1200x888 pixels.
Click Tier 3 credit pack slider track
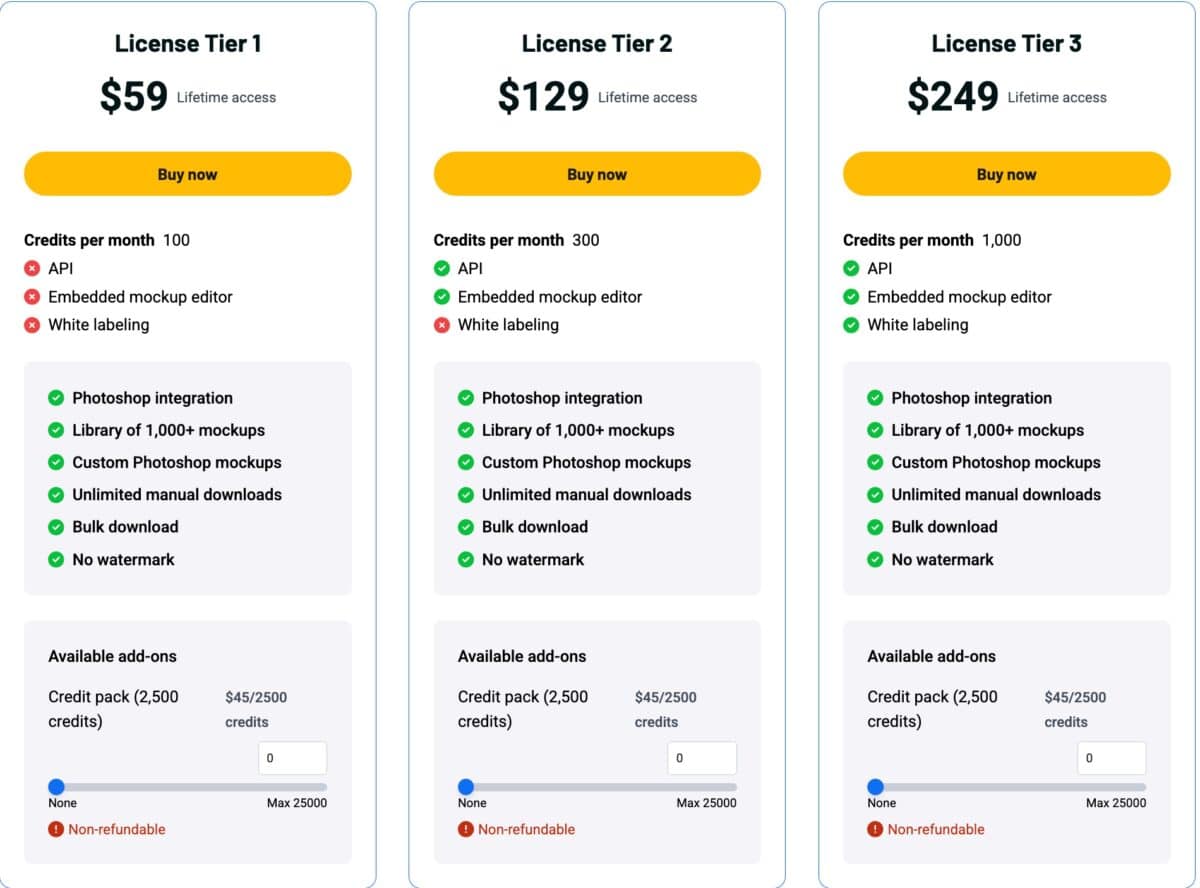click(x=1010, y=787)
